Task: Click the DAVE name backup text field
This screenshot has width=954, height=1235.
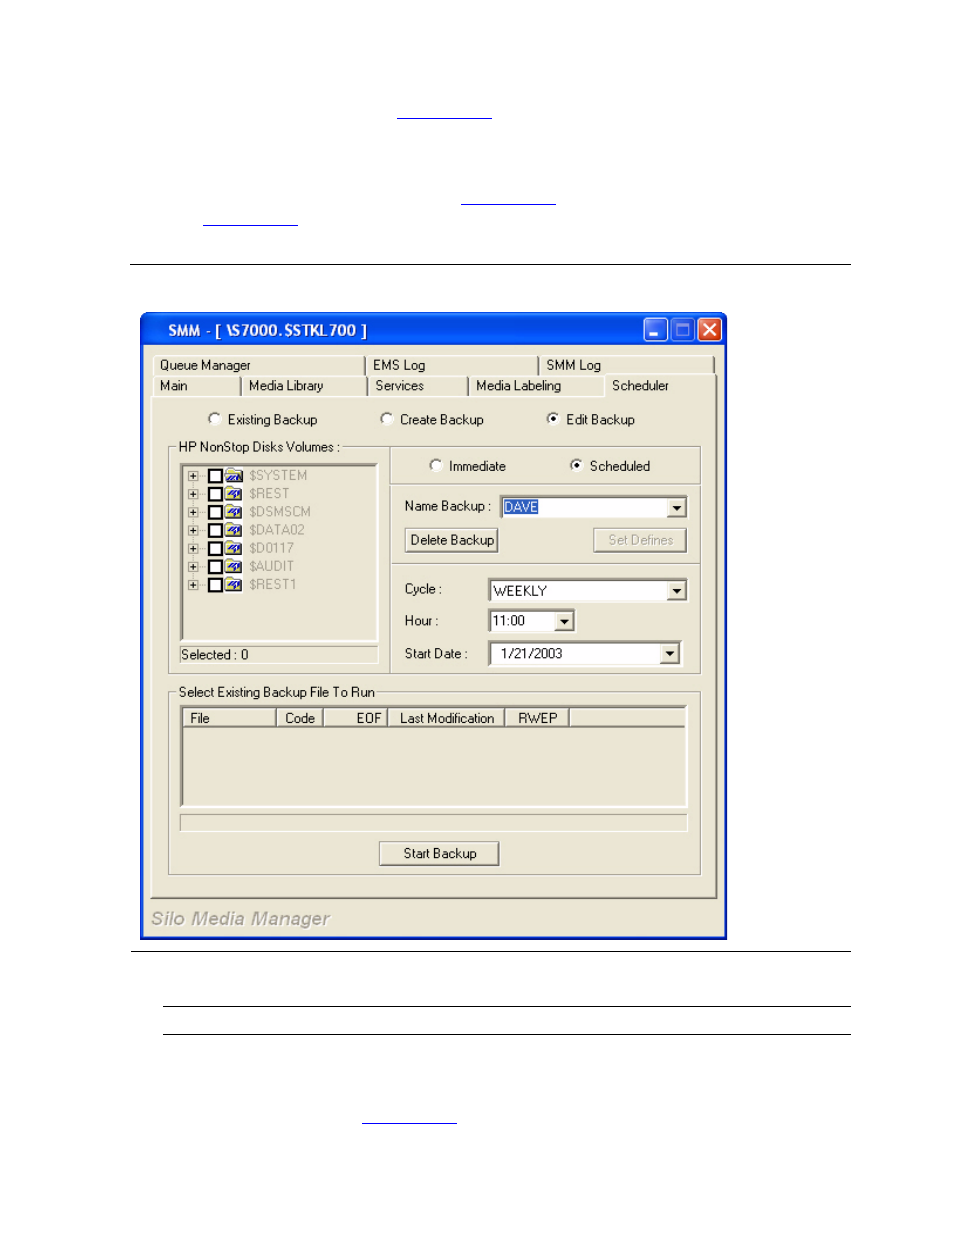Action: pyautogui.click(x=585, y=508)
